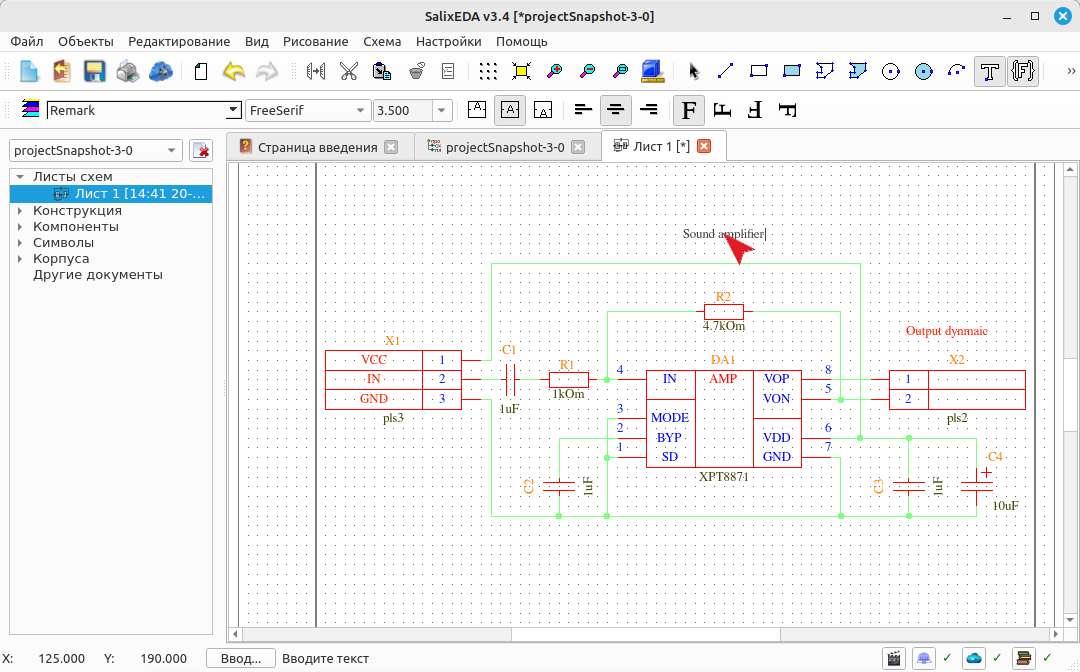This screenshot has width=1080, height=672.
Task: Toggle centered text alignment
Action: click(615, 109)
